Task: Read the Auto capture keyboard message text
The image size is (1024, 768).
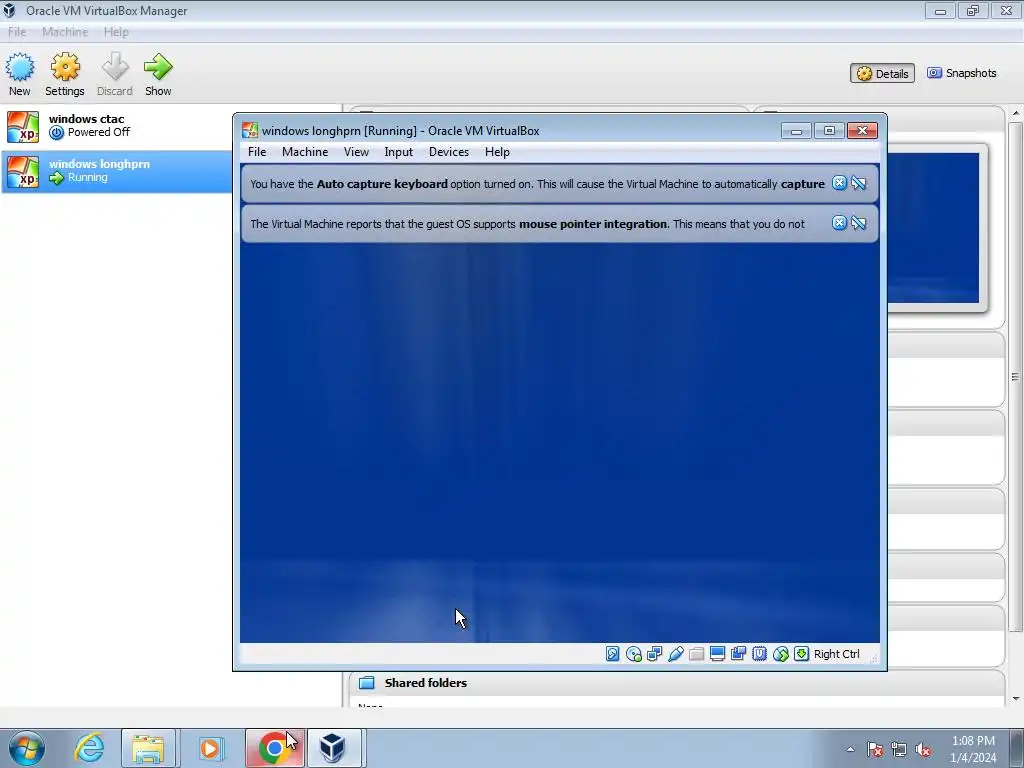Action: [x=537, y=184]
